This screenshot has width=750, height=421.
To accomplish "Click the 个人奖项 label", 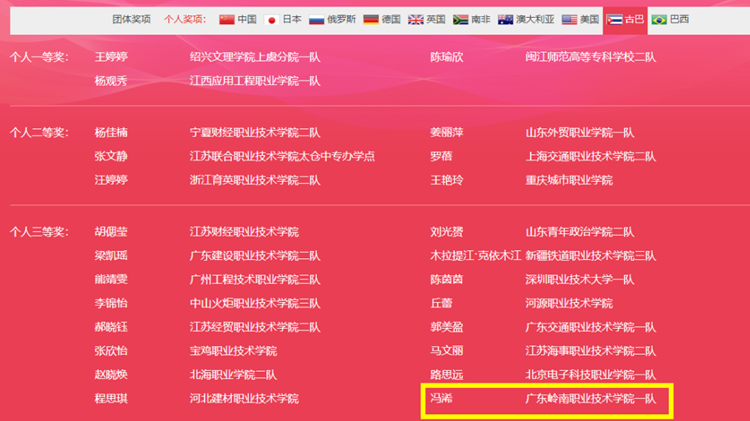I will tap(185, 19).
